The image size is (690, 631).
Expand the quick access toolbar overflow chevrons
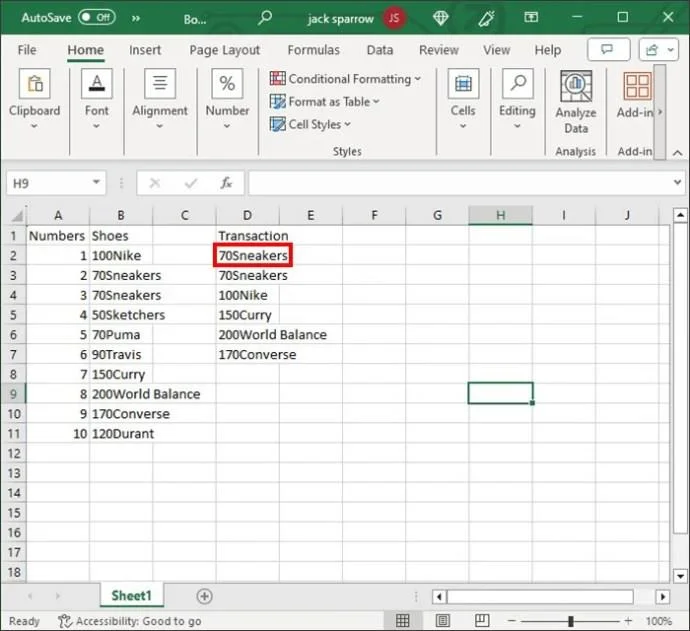pyautogui.click(x=136, y=18)
